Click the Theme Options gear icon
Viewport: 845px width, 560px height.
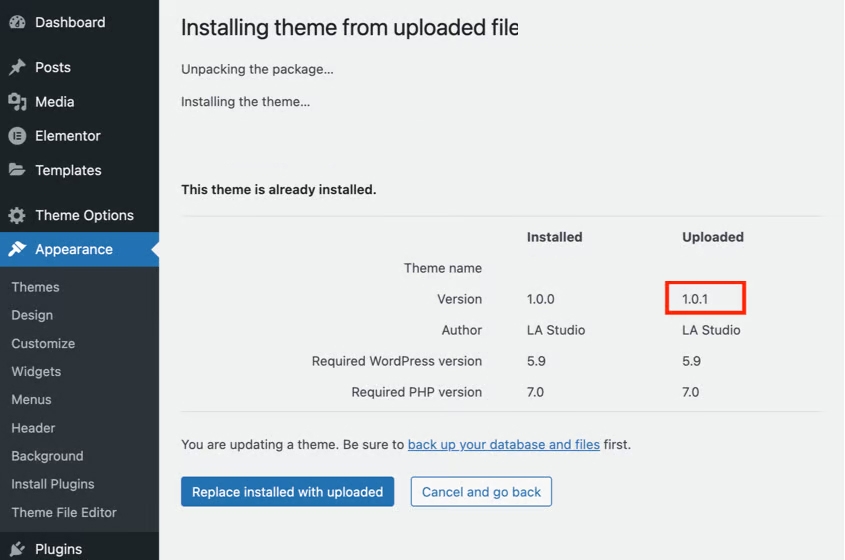(x=17, y=215)
